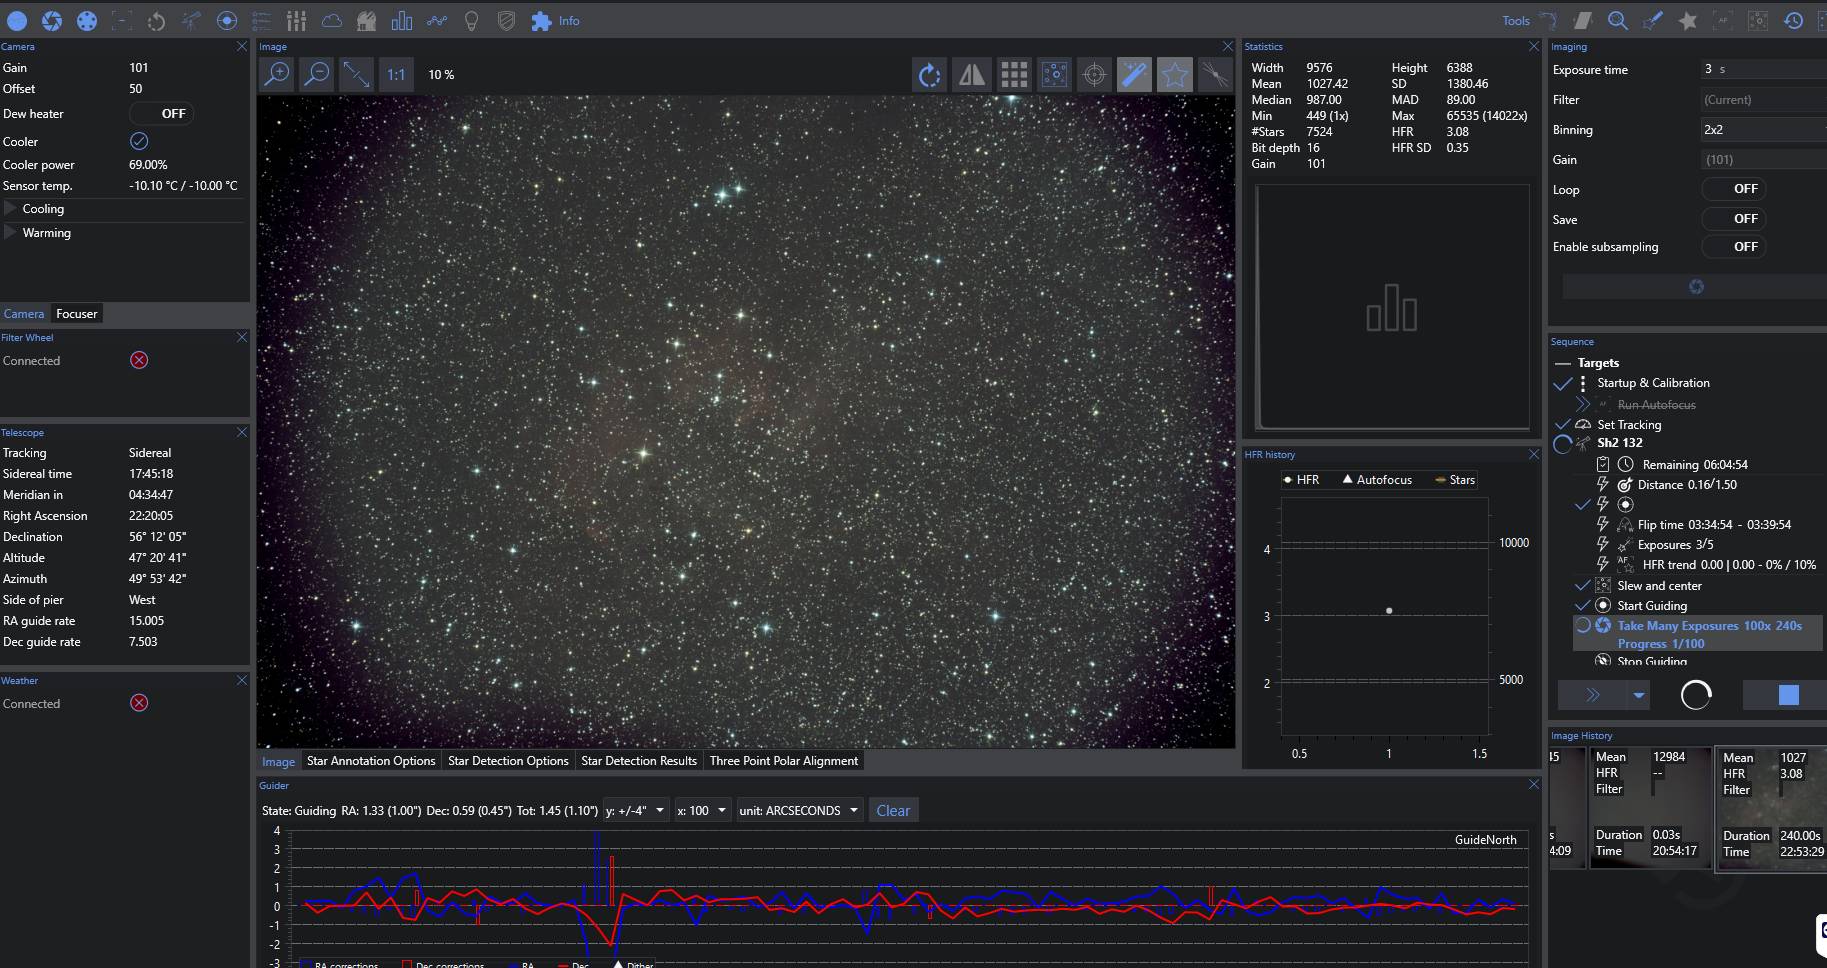Turn on the Loop toggle
This screenshot has height=968, width=1827.
pos(1734,189)
